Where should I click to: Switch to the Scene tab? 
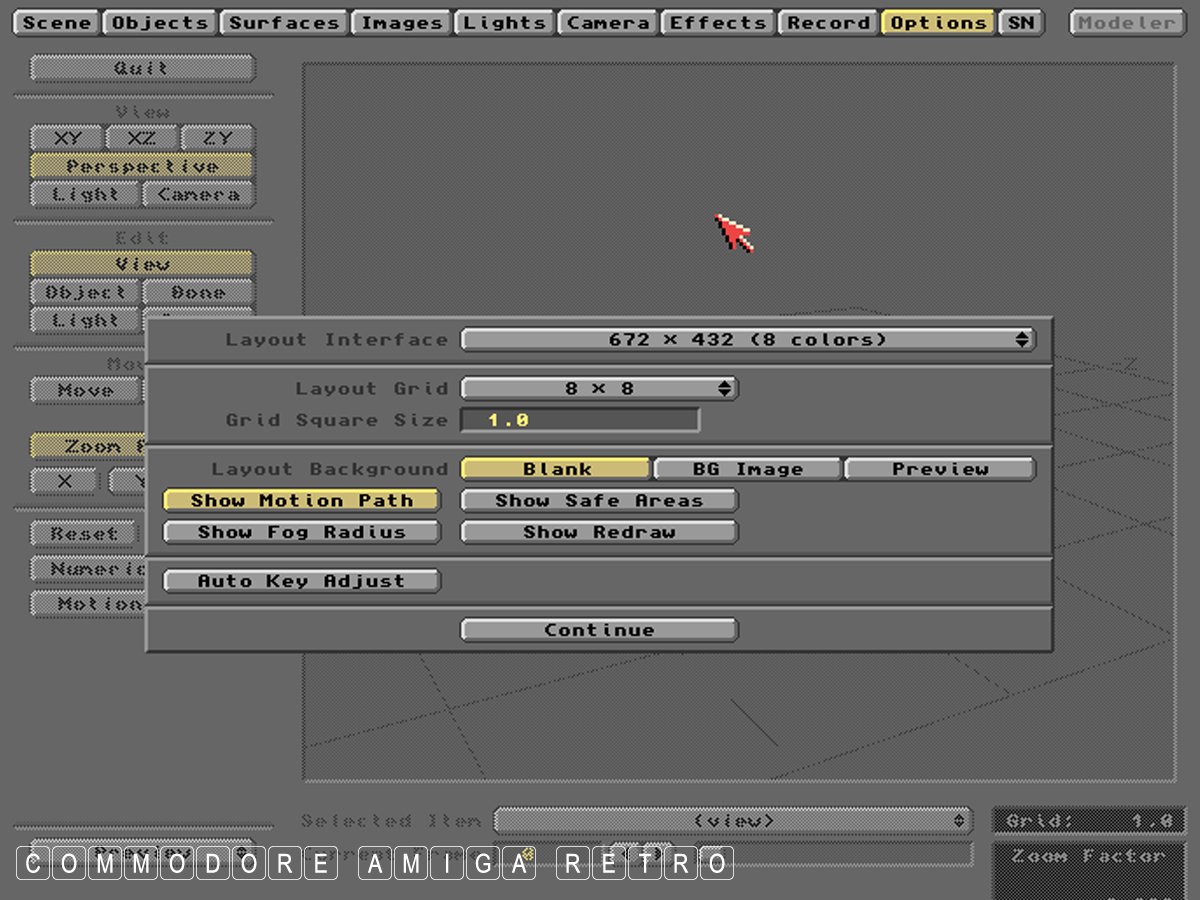(56, 23)
